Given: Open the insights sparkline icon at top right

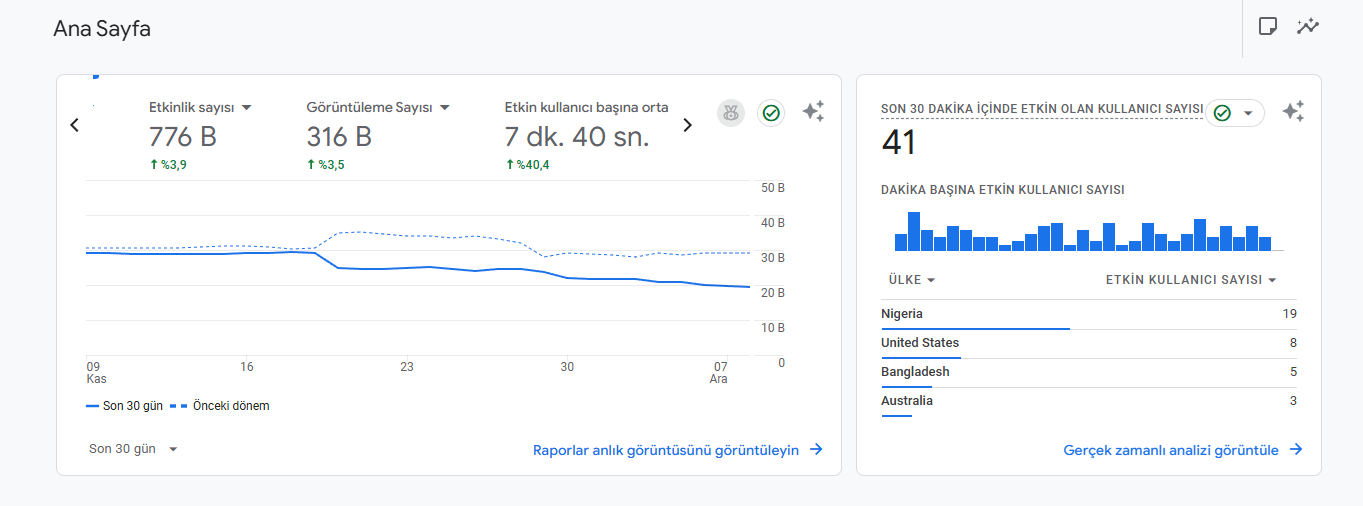Looking at the screenshot, I should [x=1308, y=26].
